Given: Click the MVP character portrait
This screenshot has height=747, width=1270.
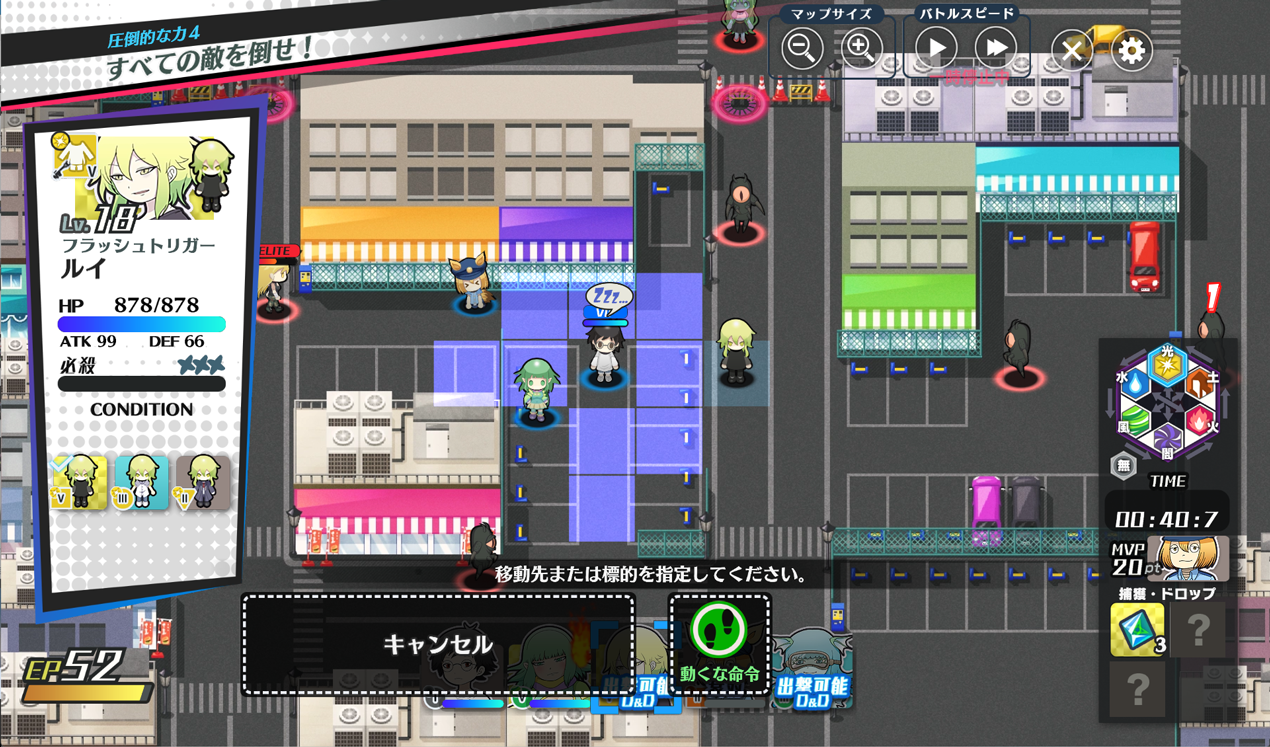Looking at the screenshot, I should [1187, 559].
